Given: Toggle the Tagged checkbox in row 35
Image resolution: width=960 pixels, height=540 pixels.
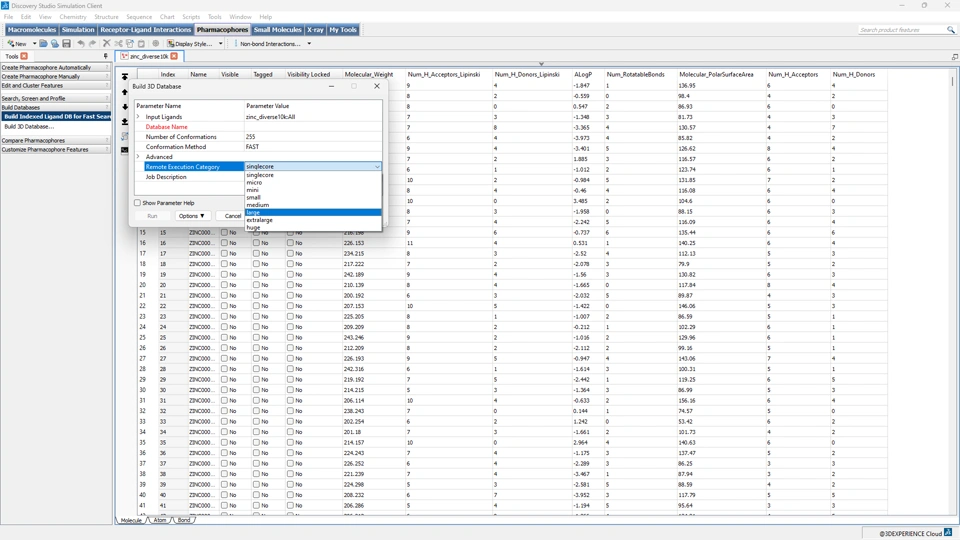Looking at the screenshot, I should [x=256, y=442].
